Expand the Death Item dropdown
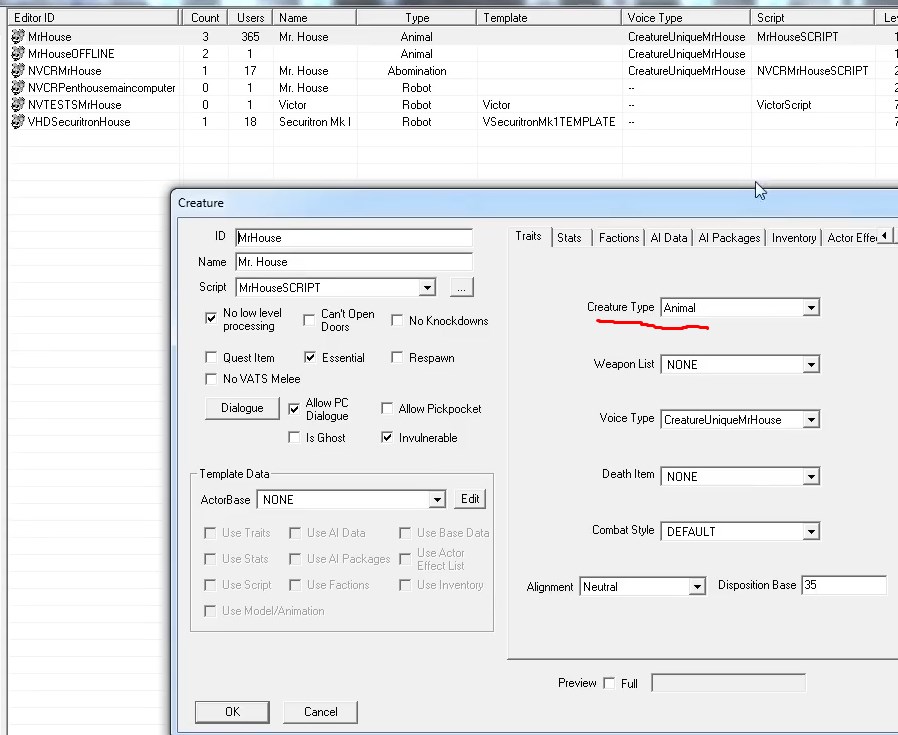 [811, 476]
